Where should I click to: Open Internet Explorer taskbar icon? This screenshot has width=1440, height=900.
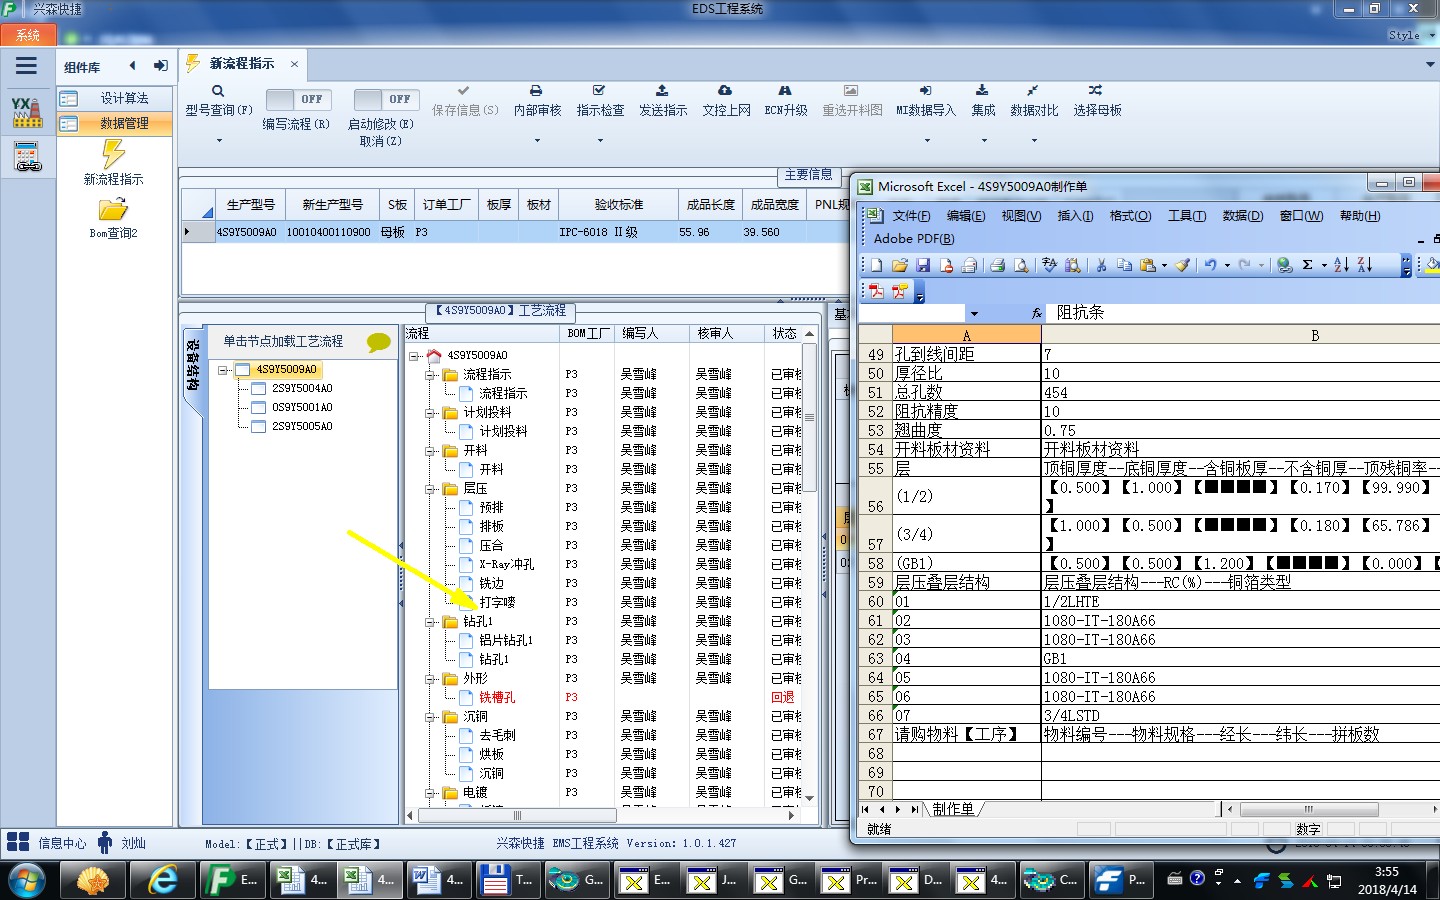(162, 880)
